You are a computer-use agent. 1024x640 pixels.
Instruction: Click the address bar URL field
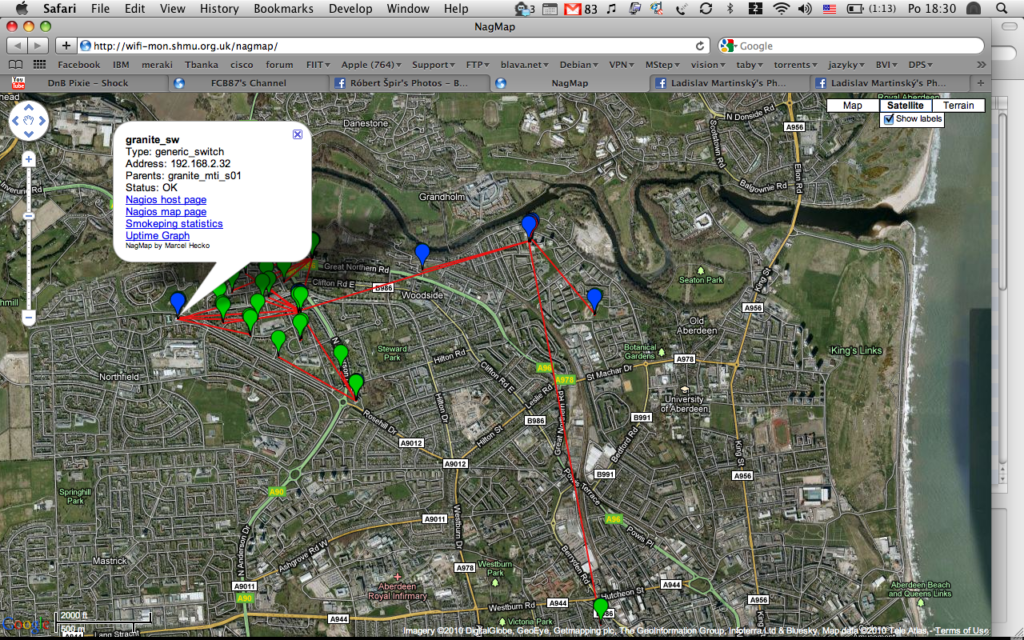coord(393,46)
